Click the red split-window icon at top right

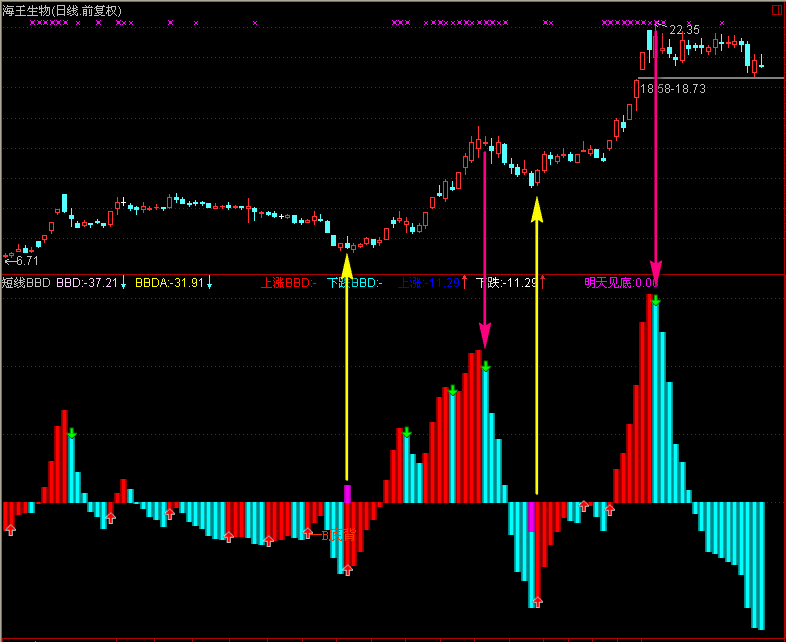pos(776,10)
